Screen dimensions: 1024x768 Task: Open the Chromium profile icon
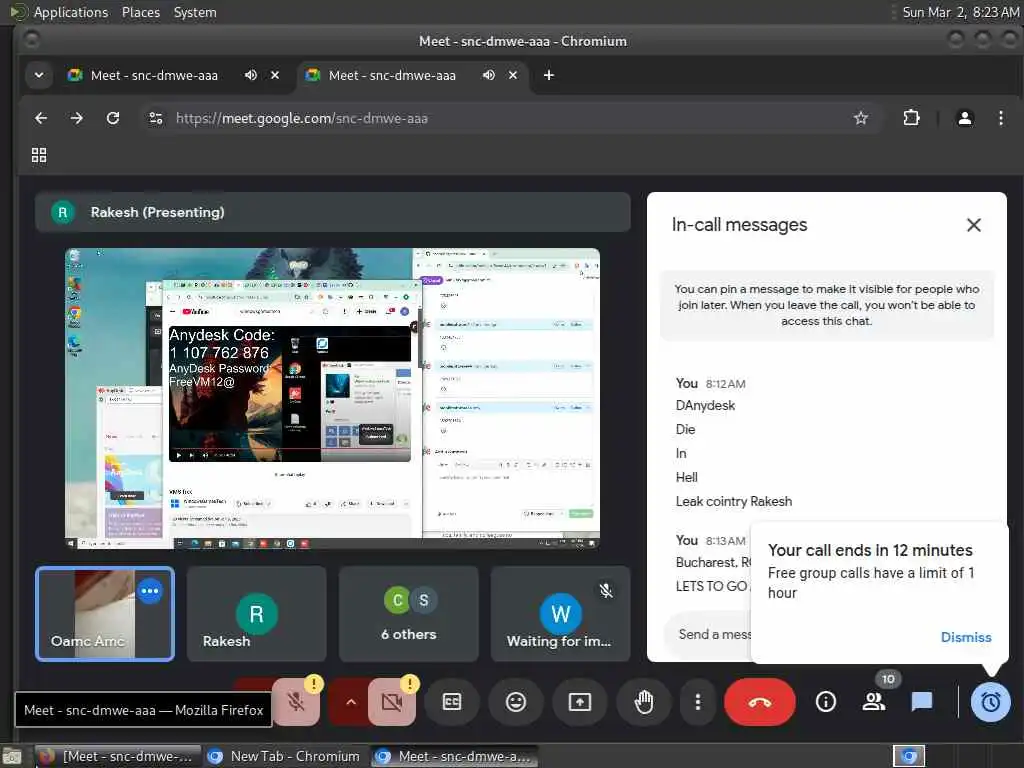pyautogui.click(x=965, y=118)
